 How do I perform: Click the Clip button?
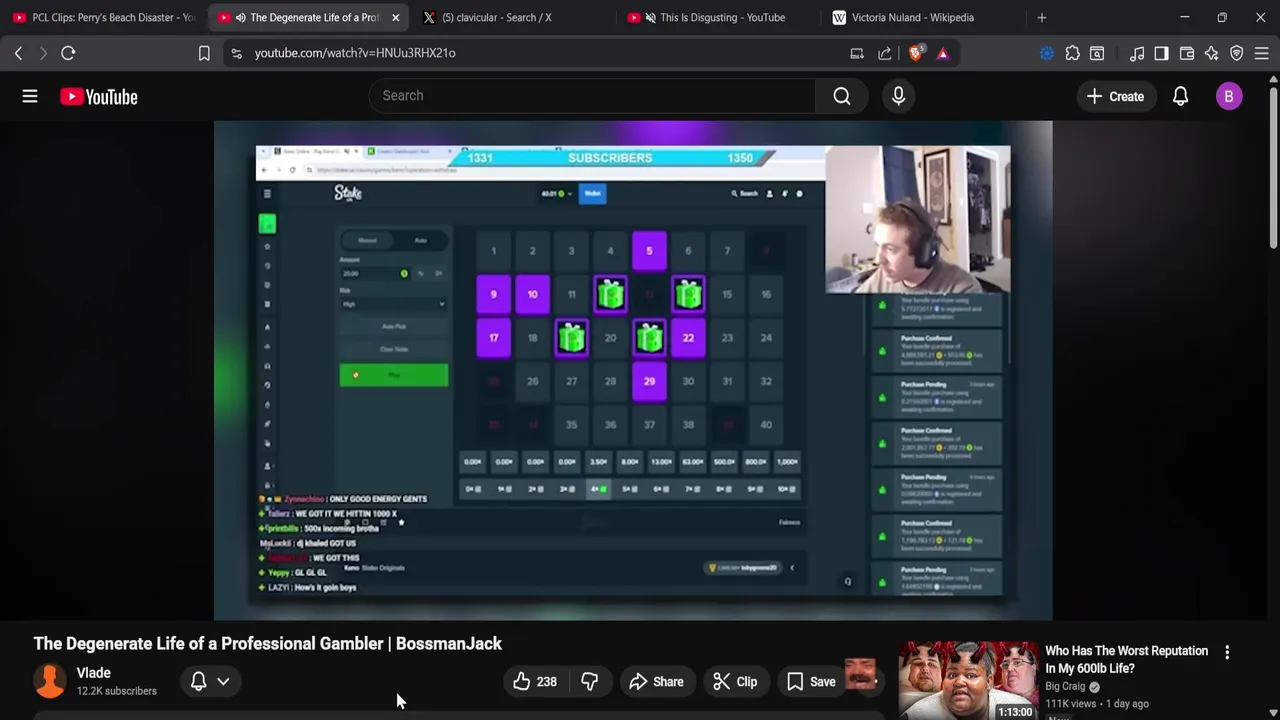click(735, 682)
